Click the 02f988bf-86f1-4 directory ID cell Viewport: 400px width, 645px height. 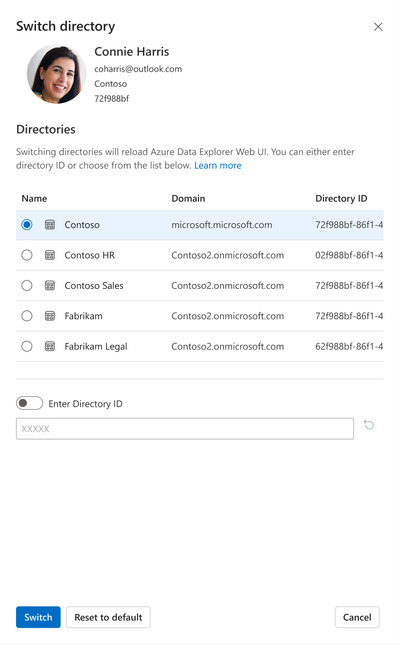tap(349, 255)
